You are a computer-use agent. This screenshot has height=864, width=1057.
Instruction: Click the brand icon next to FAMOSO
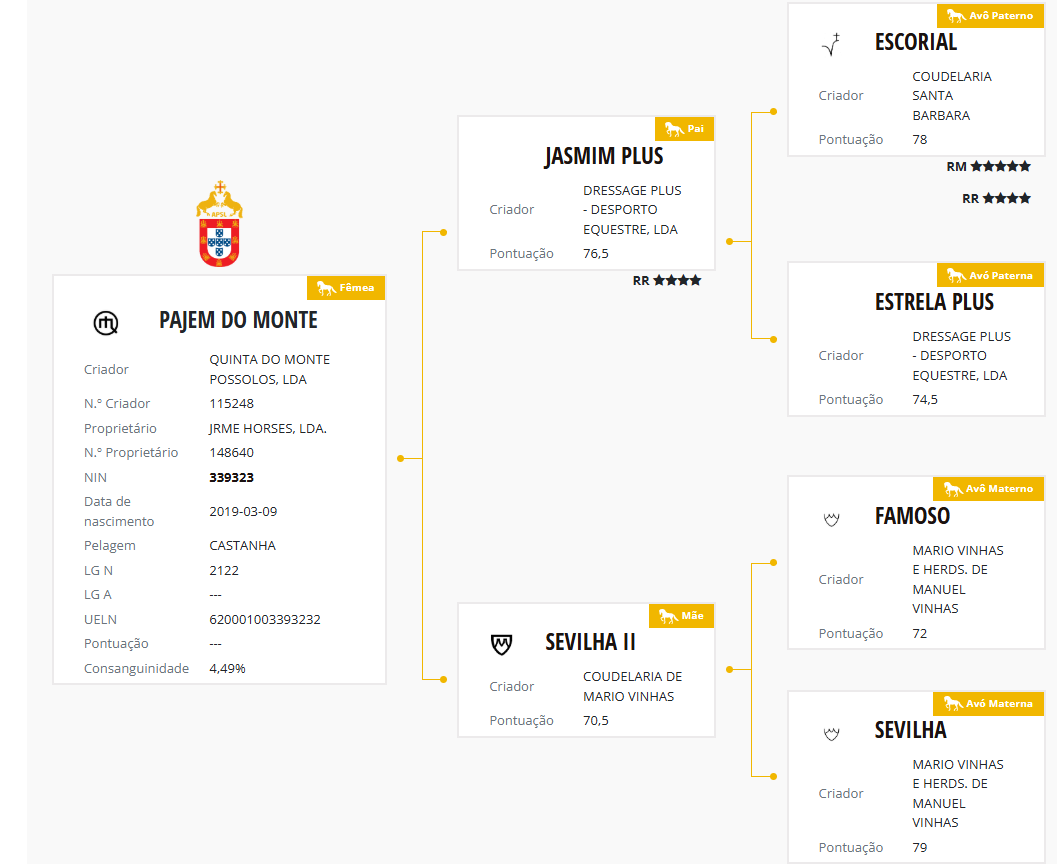830,518
